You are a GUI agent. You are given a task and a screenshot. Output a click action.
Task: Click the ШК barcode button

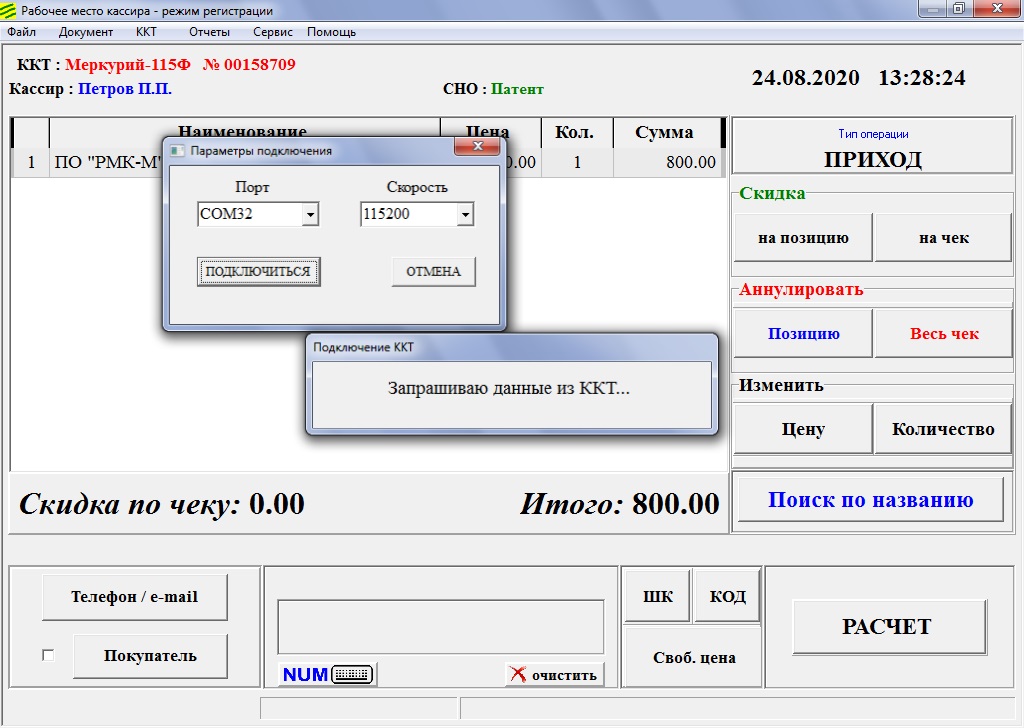coord(657,597)
